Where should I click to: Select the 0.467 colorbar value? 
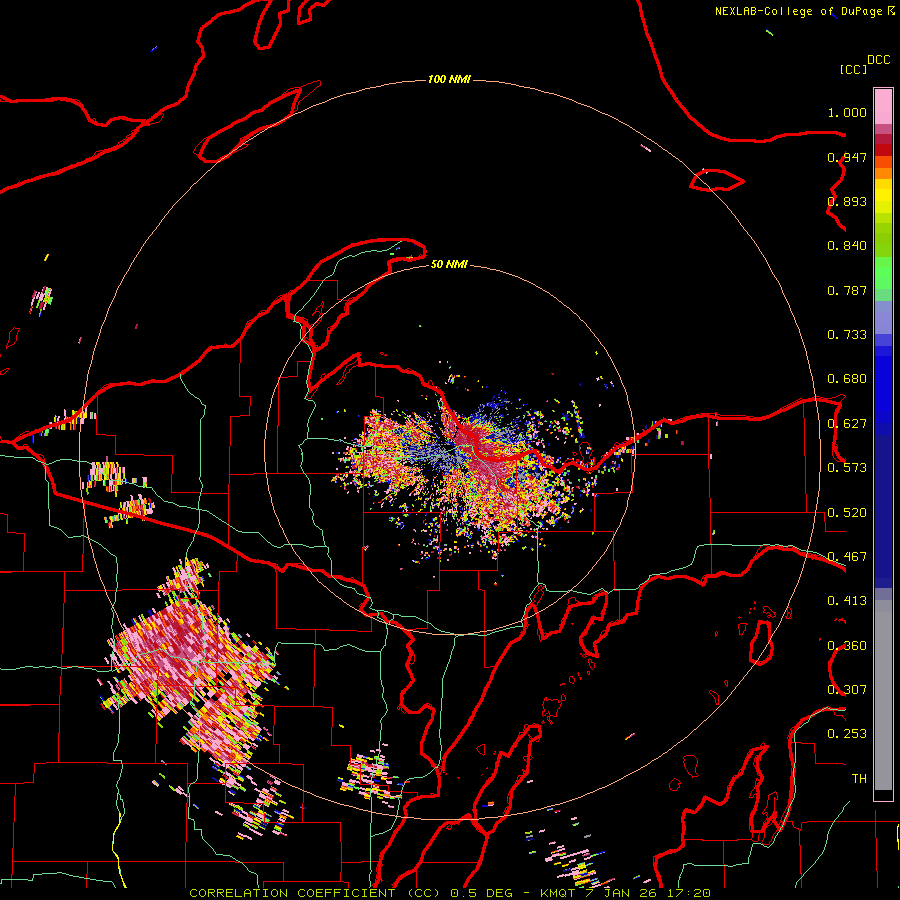(x=847, y=557)
